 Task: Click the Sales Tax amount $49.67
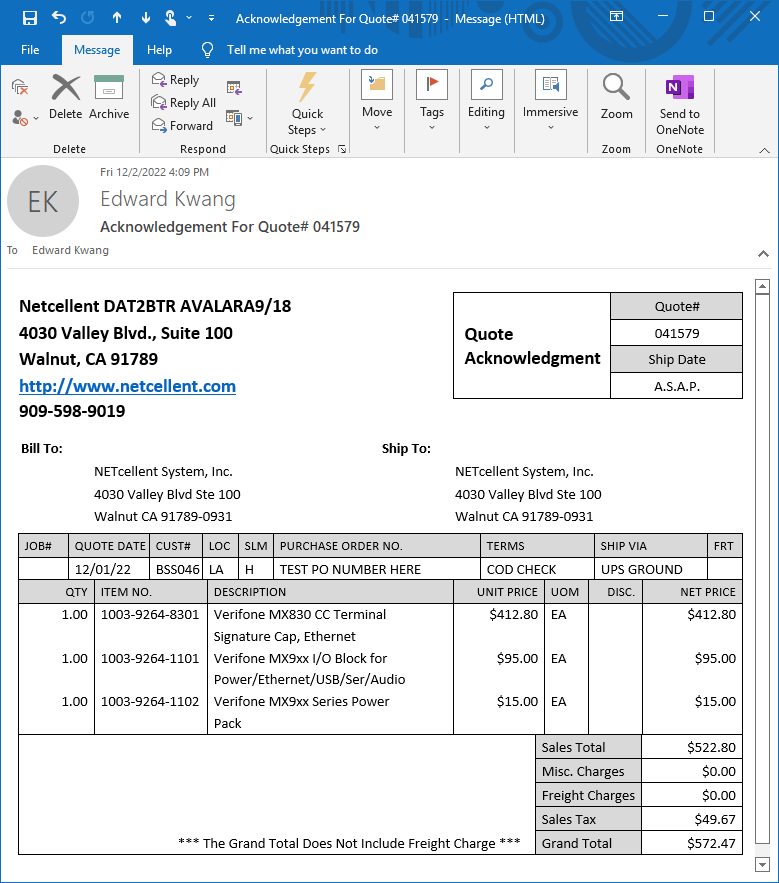tap(715, 819)
